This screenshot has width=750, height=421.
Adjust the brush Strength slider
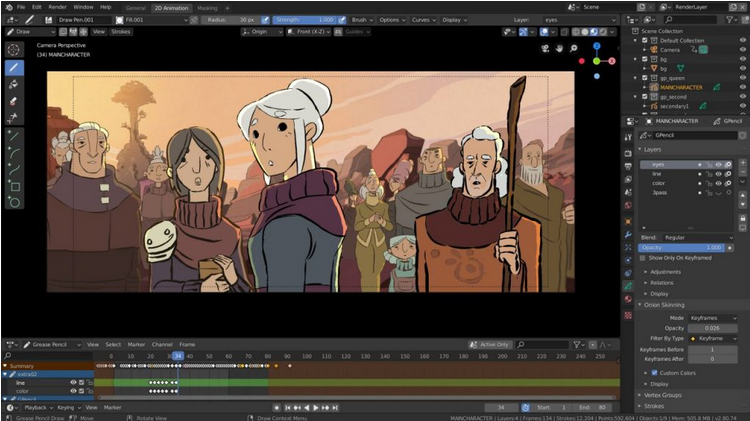pos(305,20)
